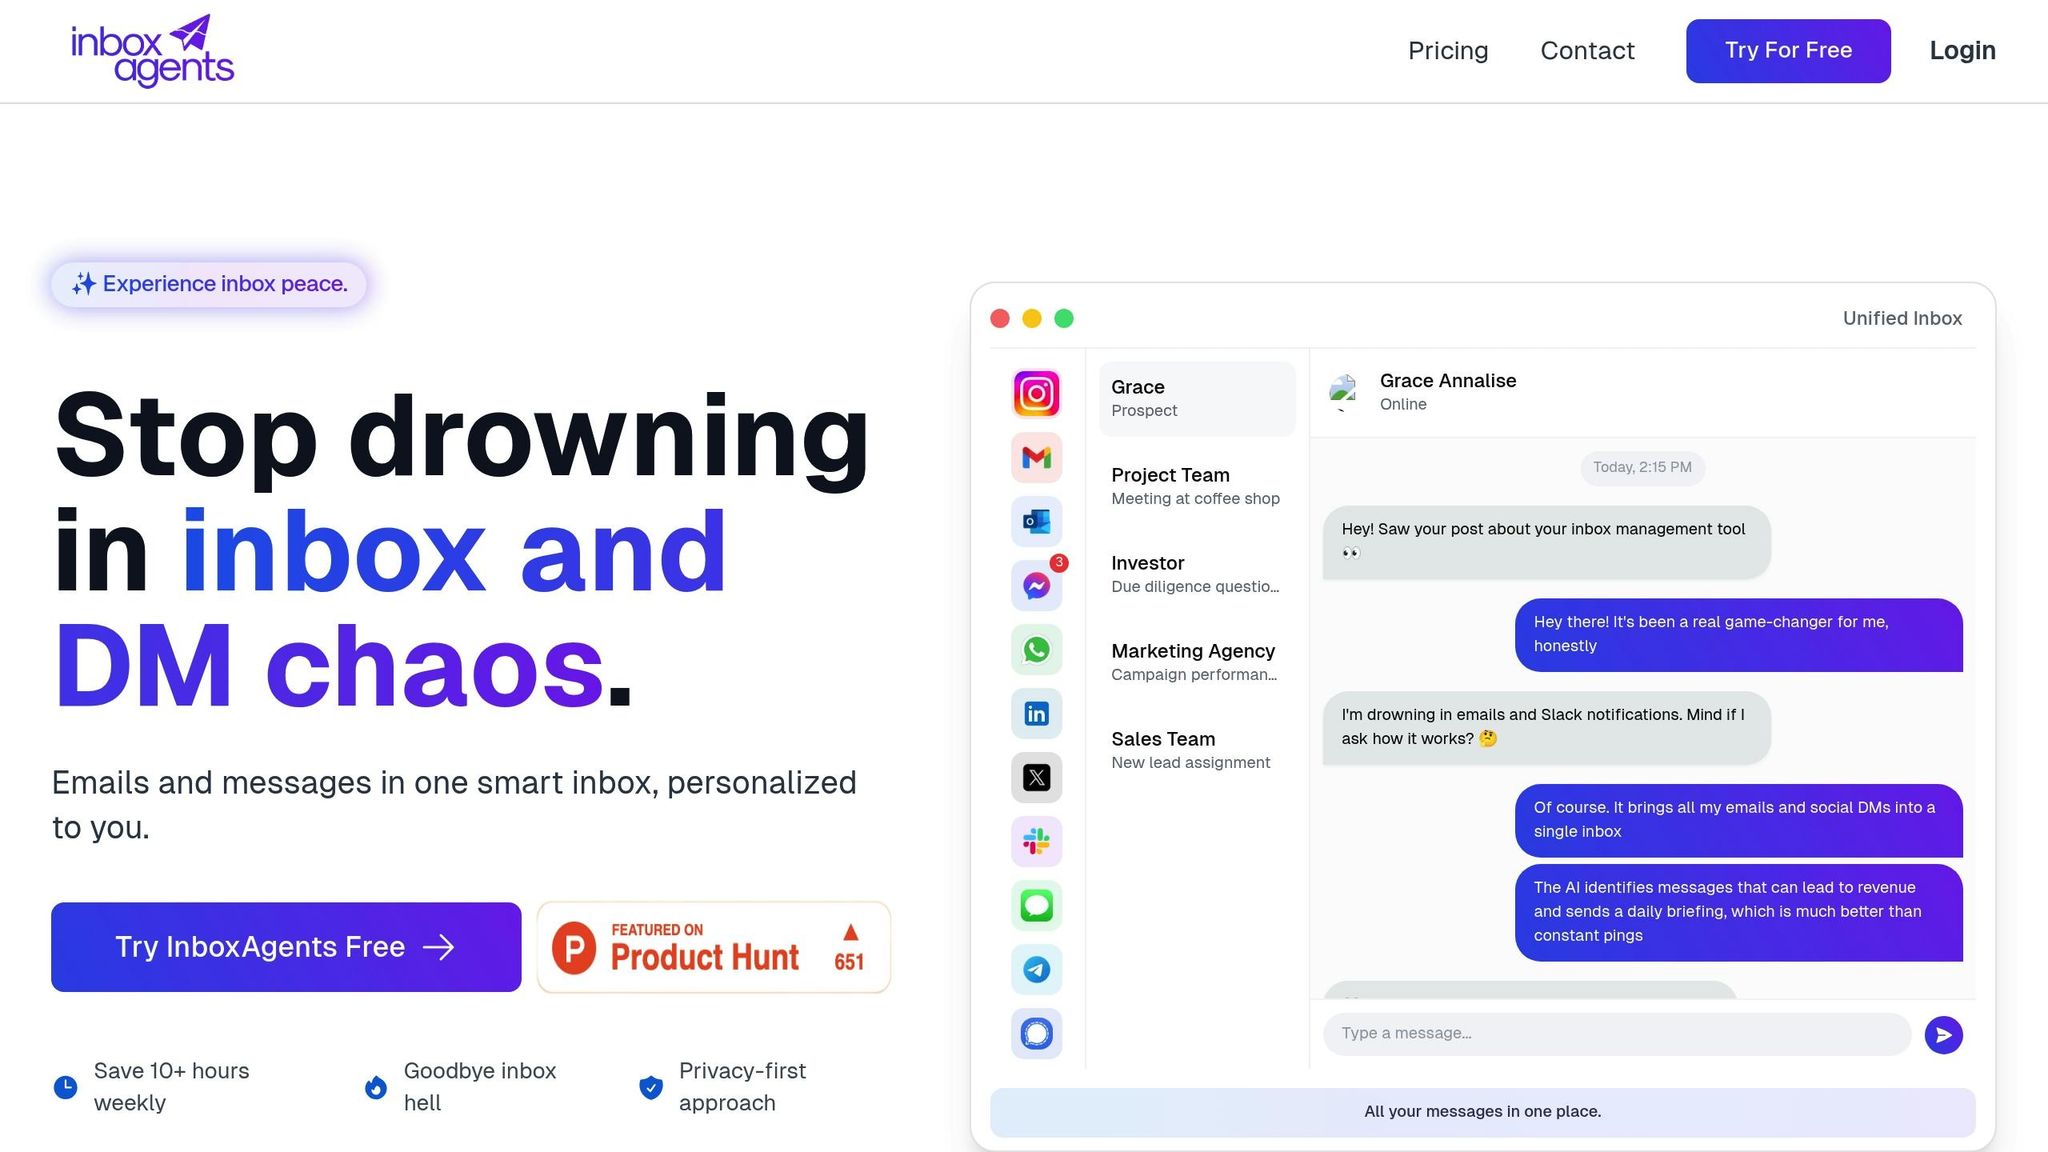The height and width of the screenshot is (1152, 2048).
Task: Open the Investor conversation thread
Action: point(1194,573)
